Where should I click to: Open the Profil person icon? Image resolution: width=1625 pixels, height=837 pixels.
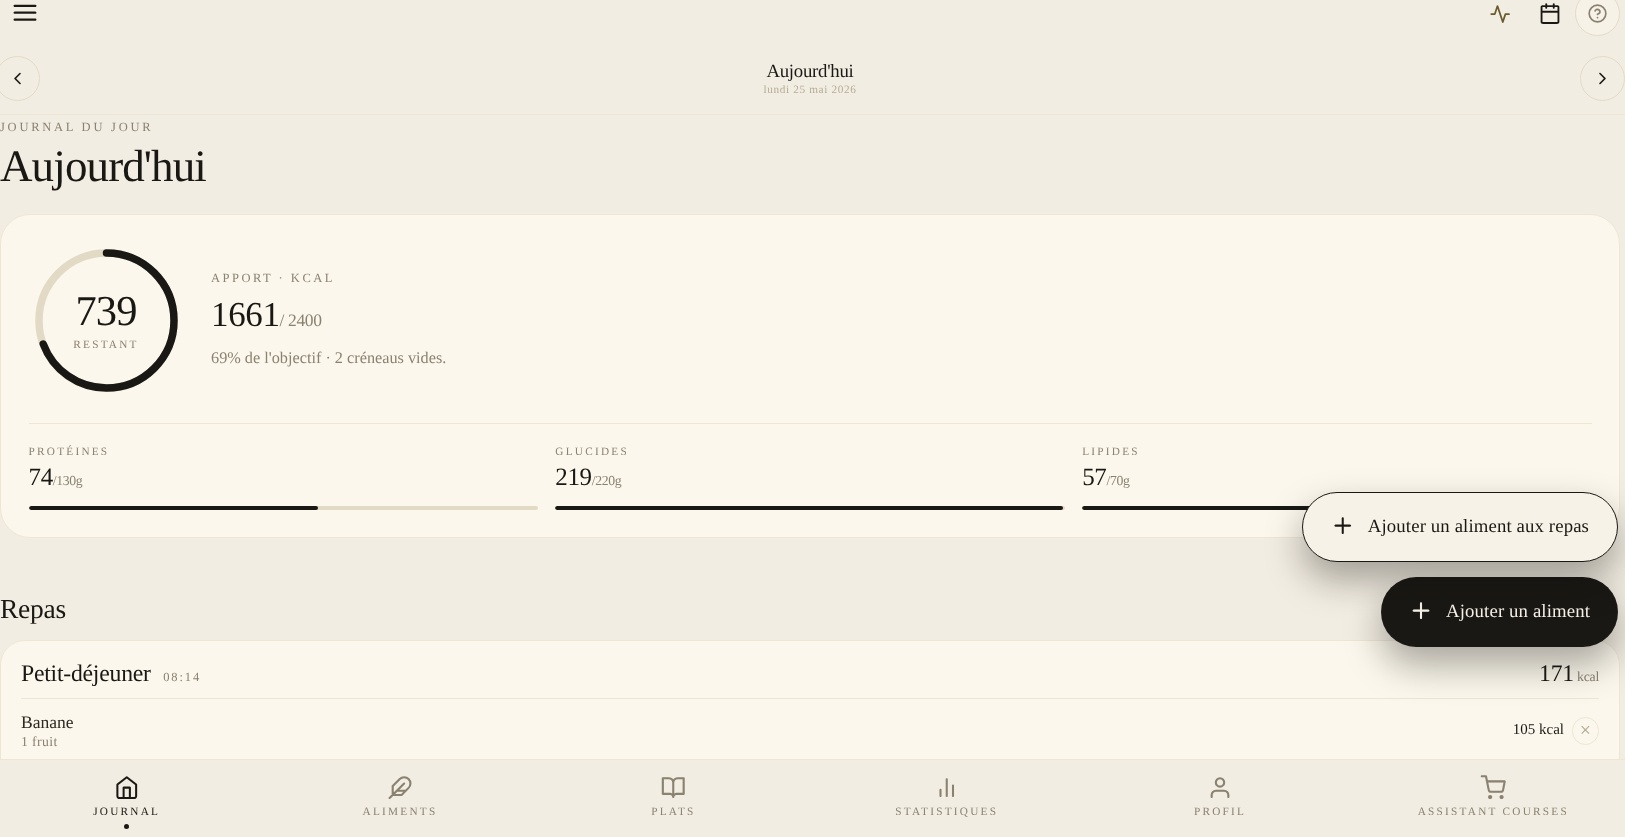1219,787
